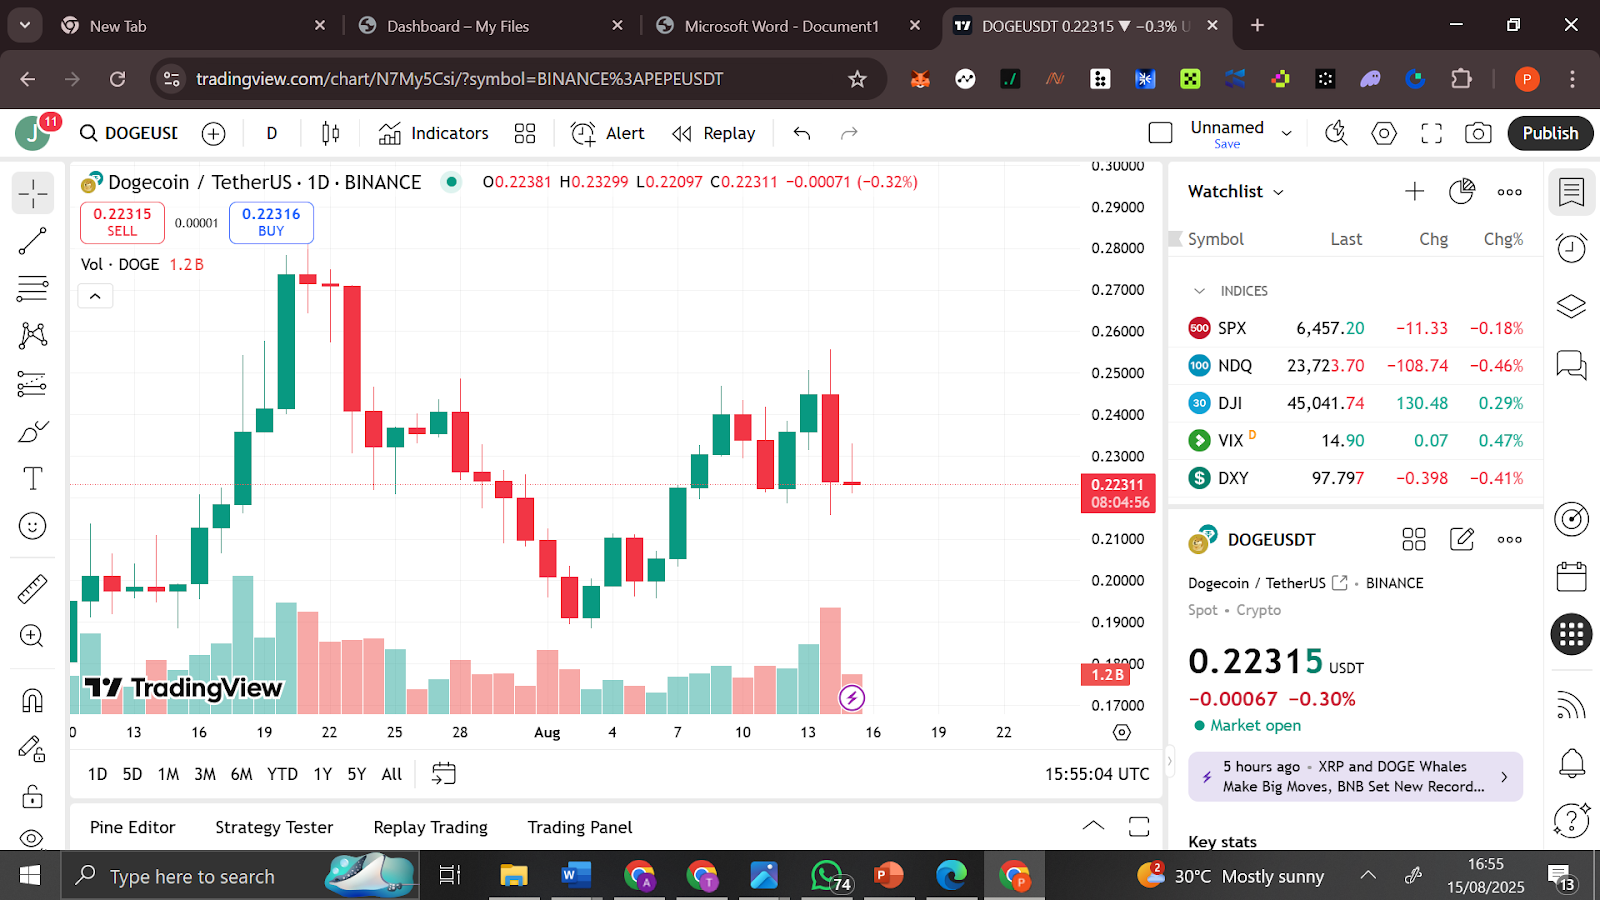Viewport: 1600px width, 900px height.
Task: Click the Publish button
Action: (1550, 133)
